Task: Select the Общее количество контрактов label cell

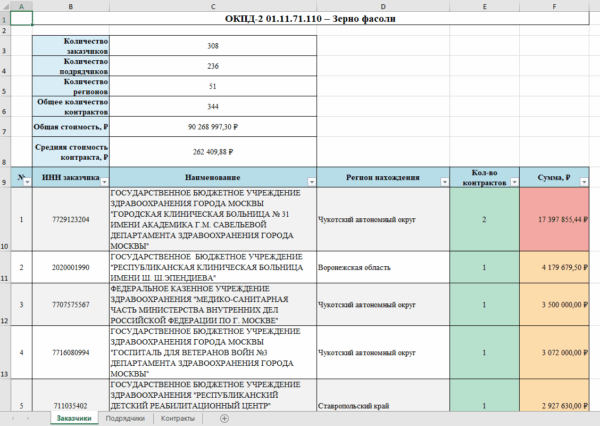Action: 71,106
